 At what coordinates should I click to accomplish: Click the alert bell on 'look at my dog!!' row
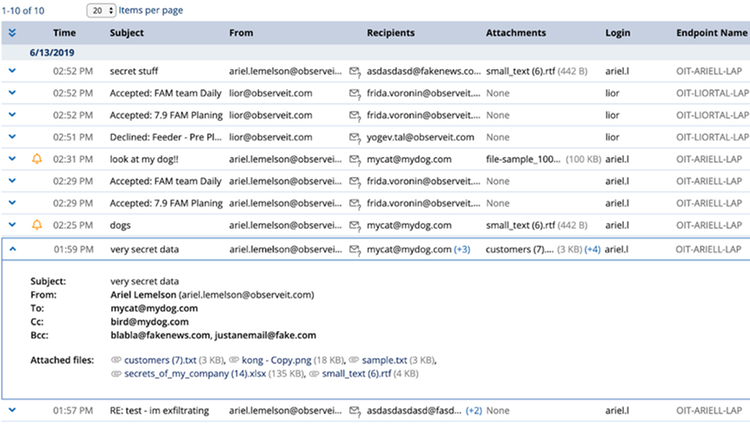point(37,159)
